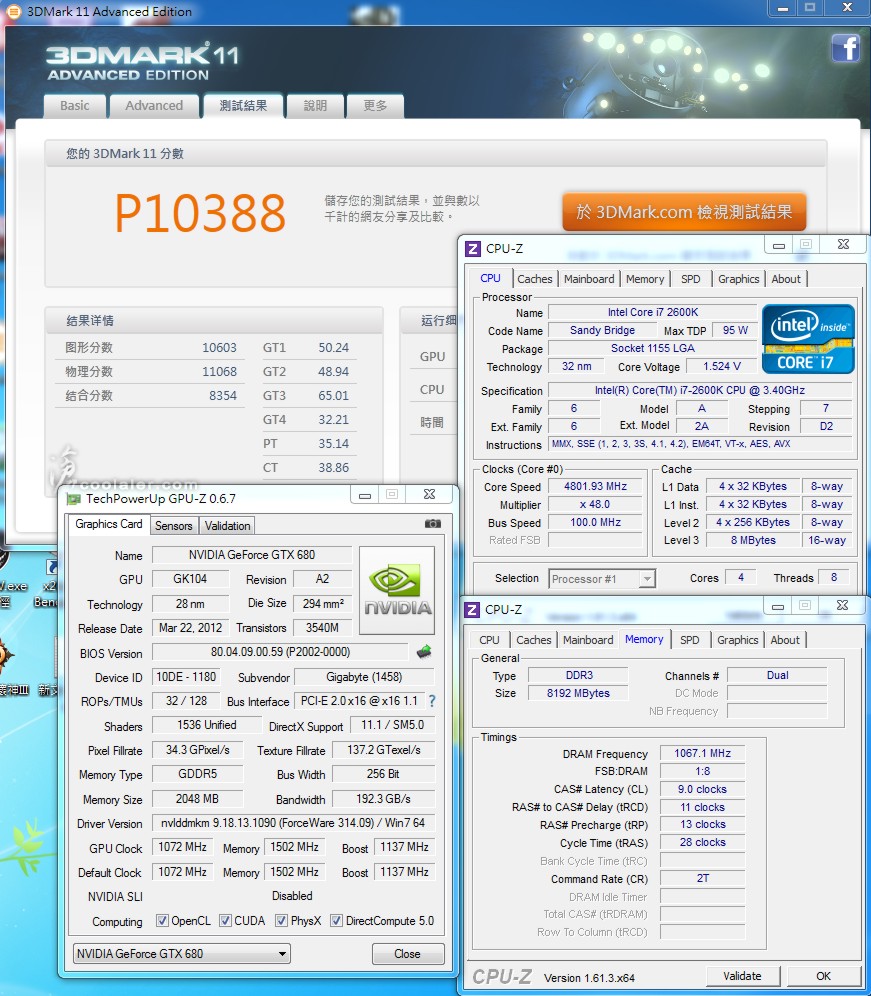This screenshot has height=996, width=871.
Task: Open the About tab in upper CPU-Z window
Action: pos(786,279)
